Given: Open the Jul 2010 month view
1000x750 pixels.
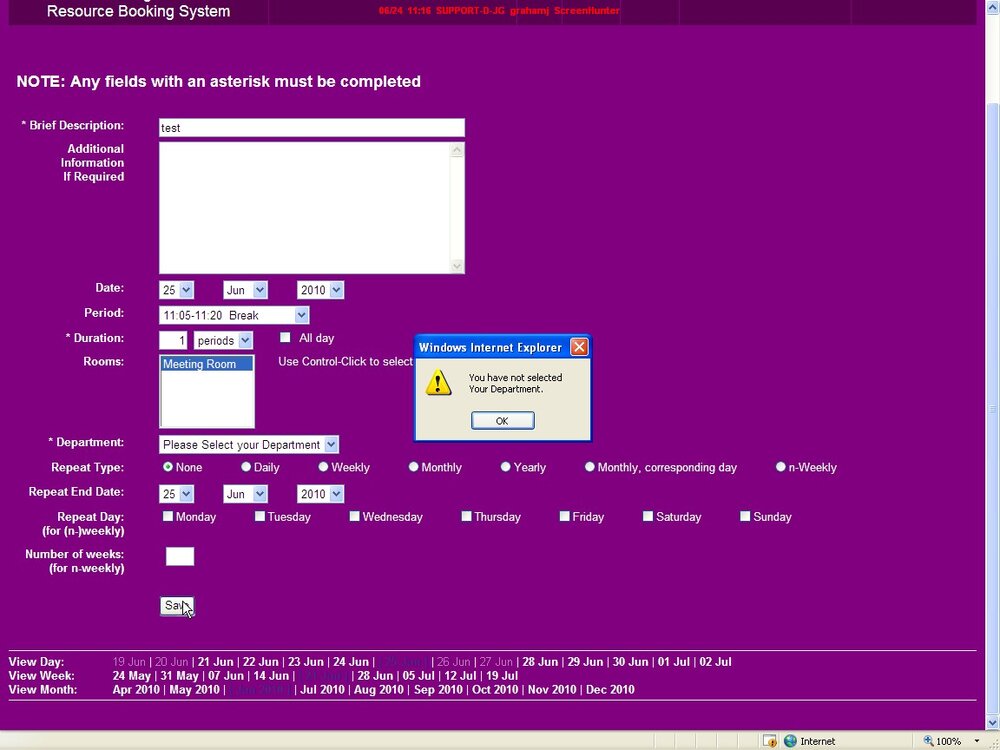Looking at the screenshot, I should (322, 689).
